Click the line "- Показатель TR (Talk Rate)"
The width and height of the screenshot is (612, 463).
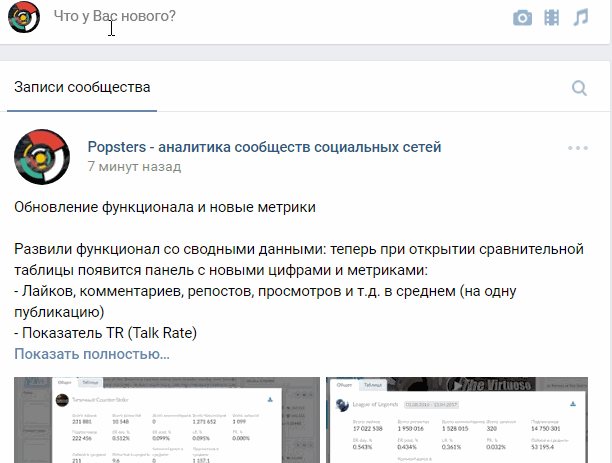click(x=105, y=333)
